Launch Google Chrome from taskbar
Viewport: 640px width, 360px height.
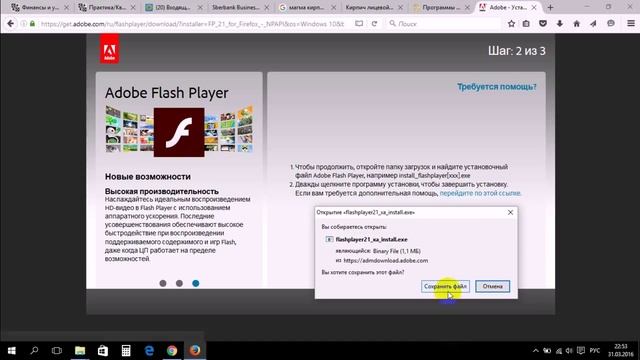[x=172, y=350]
